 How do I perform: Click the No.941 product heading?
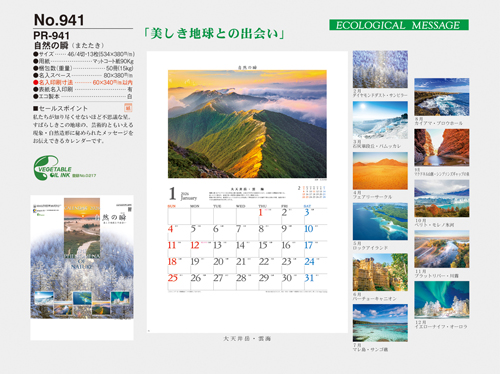(x=59, y=20)
